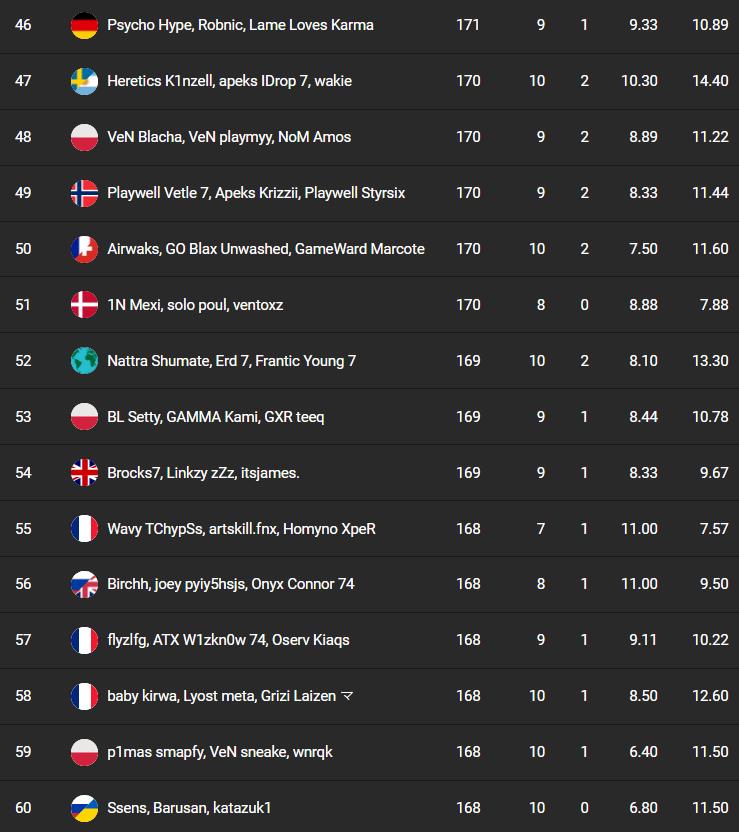739x832 pixels.
Task: Click the 171 points value at rank 46
Action: (x=468, y=25)
